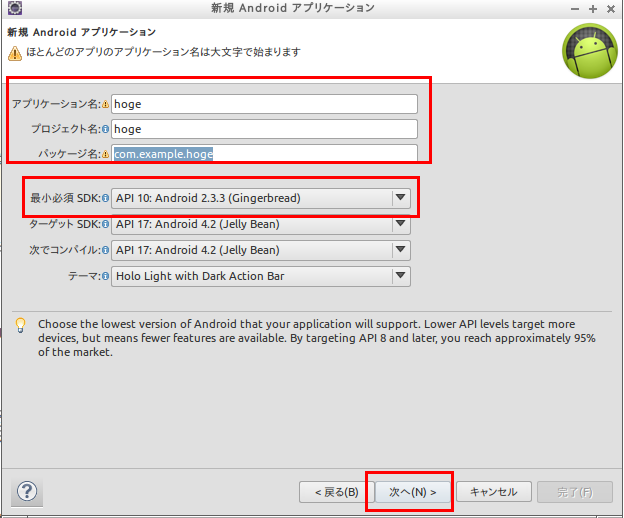Click the パッケージ名 field with com.example.hoge
This screenshot has height=518, width=624.
tap(264, 154)
